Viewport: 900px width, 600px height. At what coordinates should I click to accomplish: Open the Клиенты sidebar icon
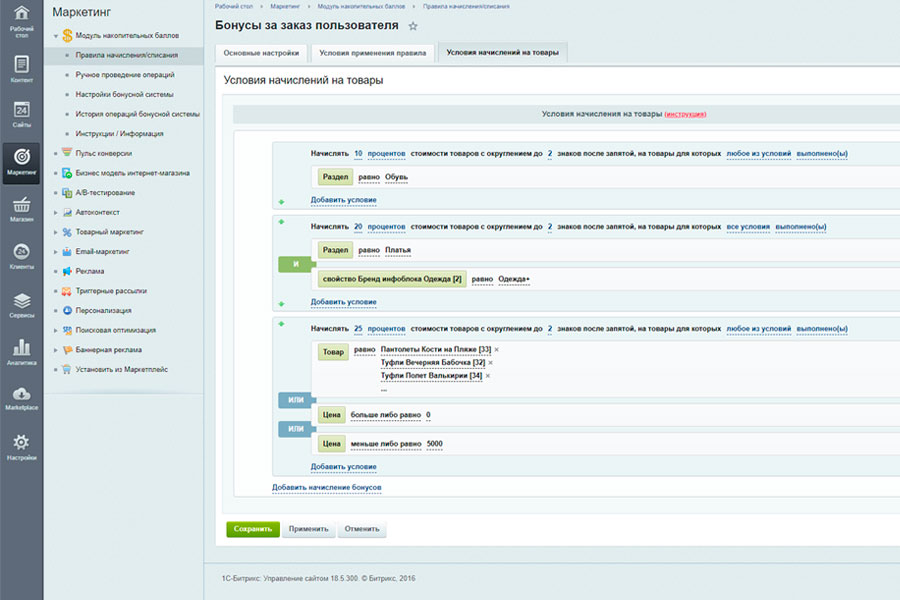pyautogui.click(x=21, y=255)
